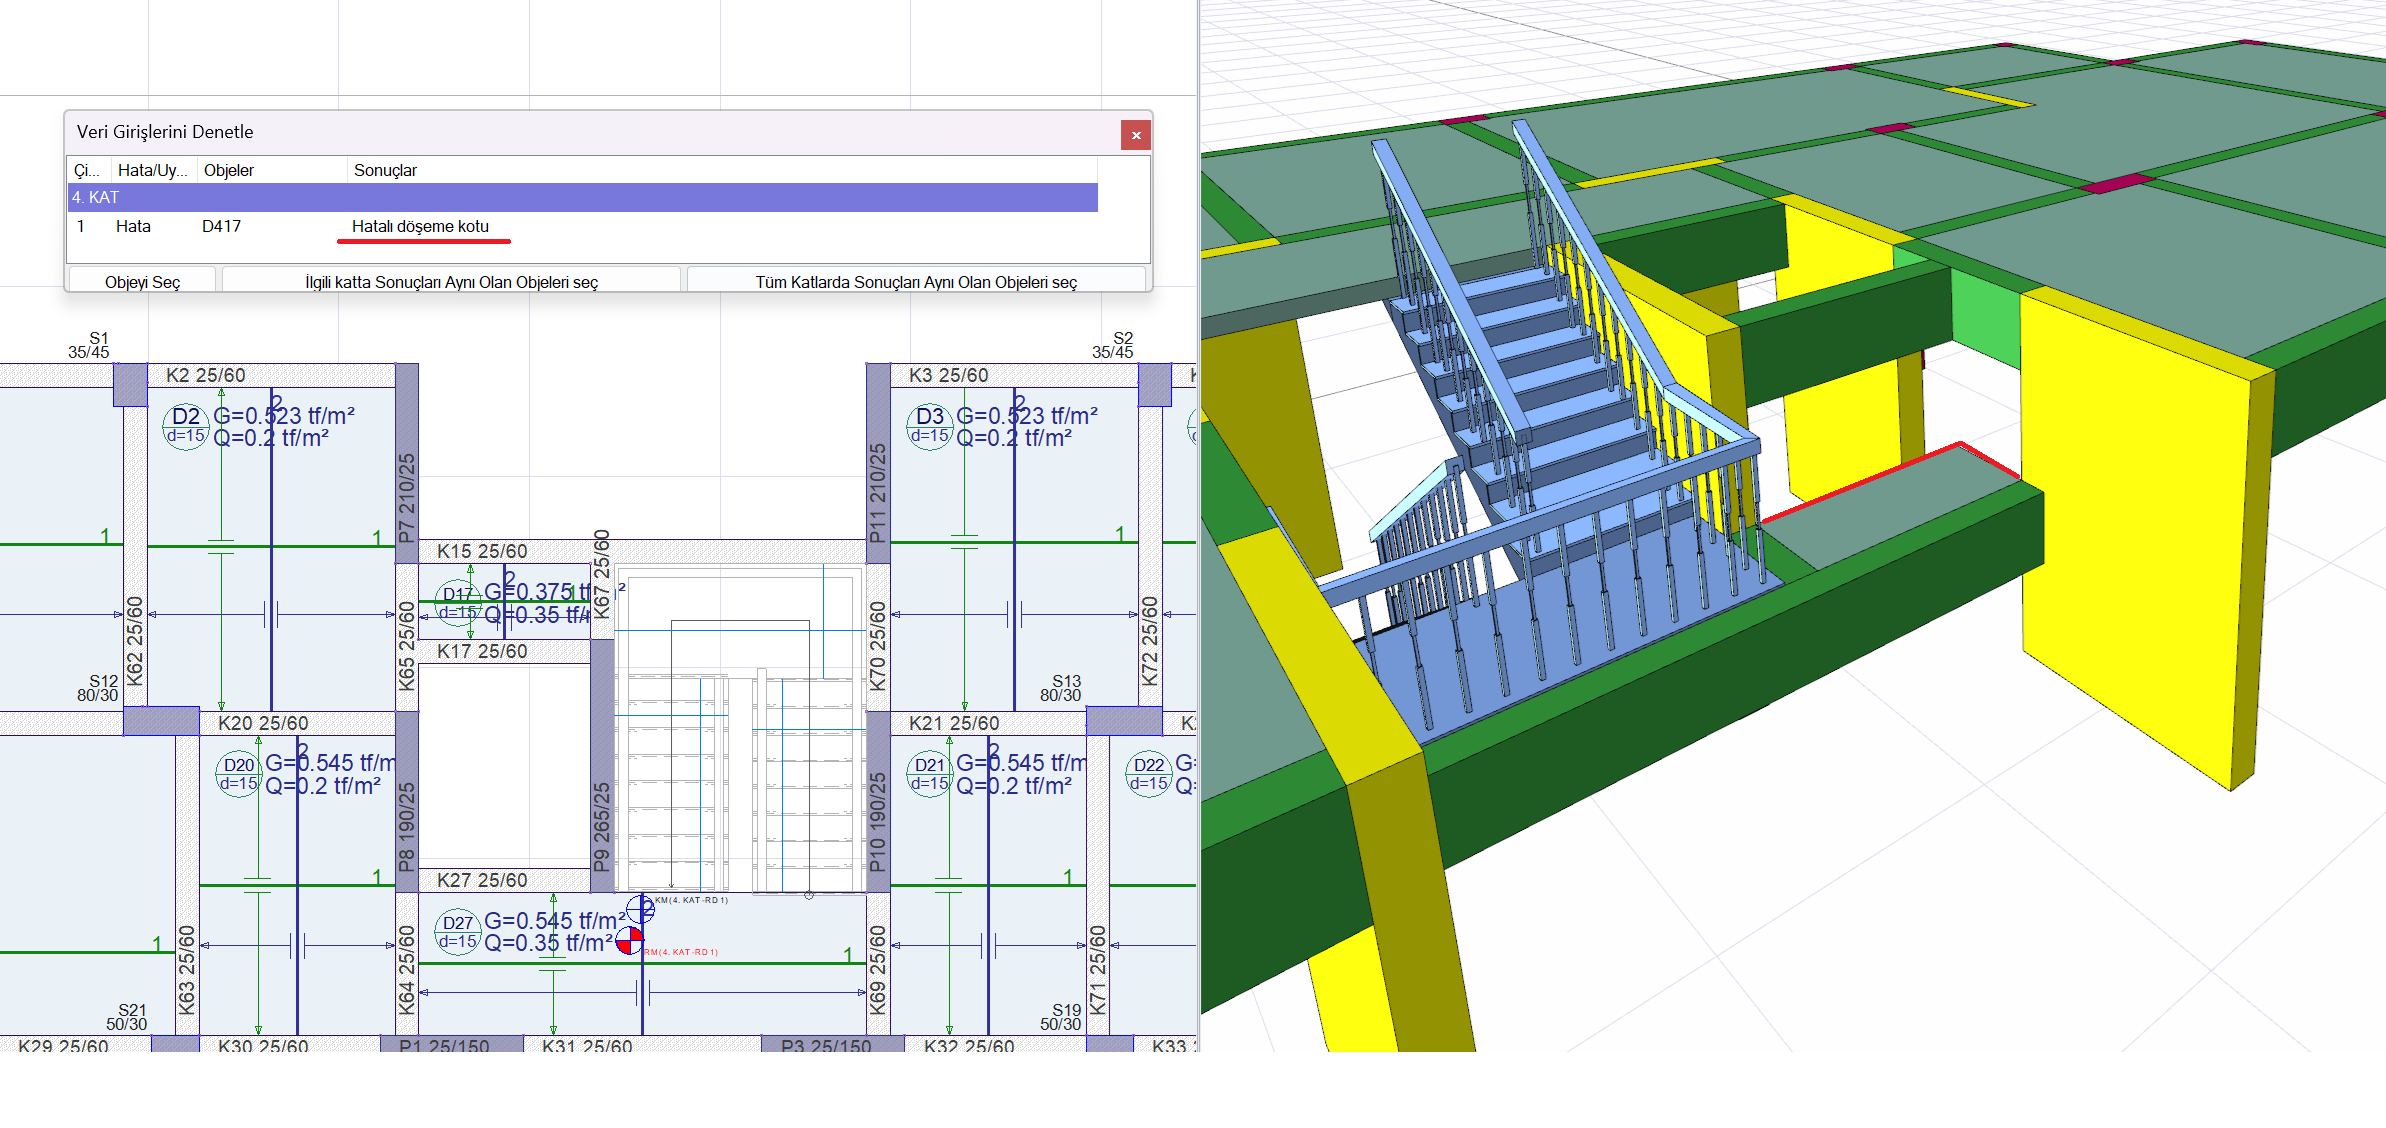Click the blue mass center marker
Screen dimensions: 2386x1128
click(640, 909)
